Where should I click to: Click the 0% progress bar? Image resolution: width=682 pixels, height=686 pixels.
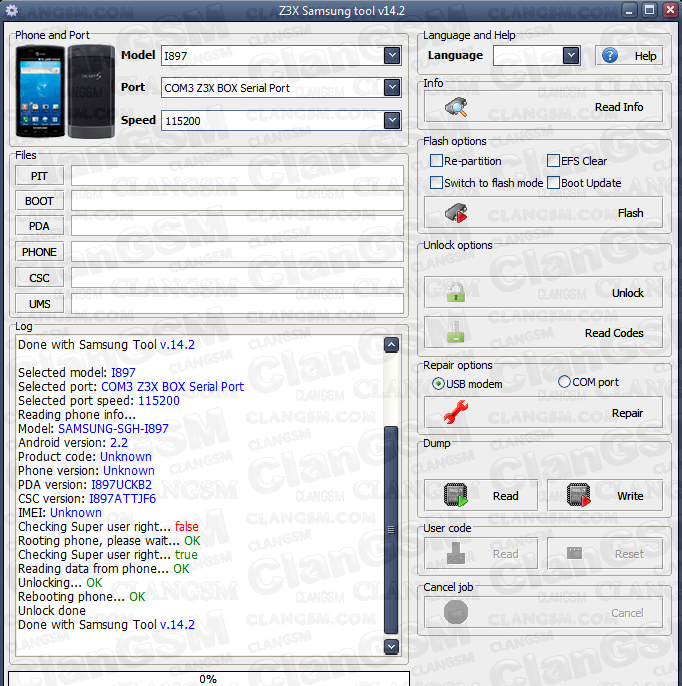coord(209,679)
